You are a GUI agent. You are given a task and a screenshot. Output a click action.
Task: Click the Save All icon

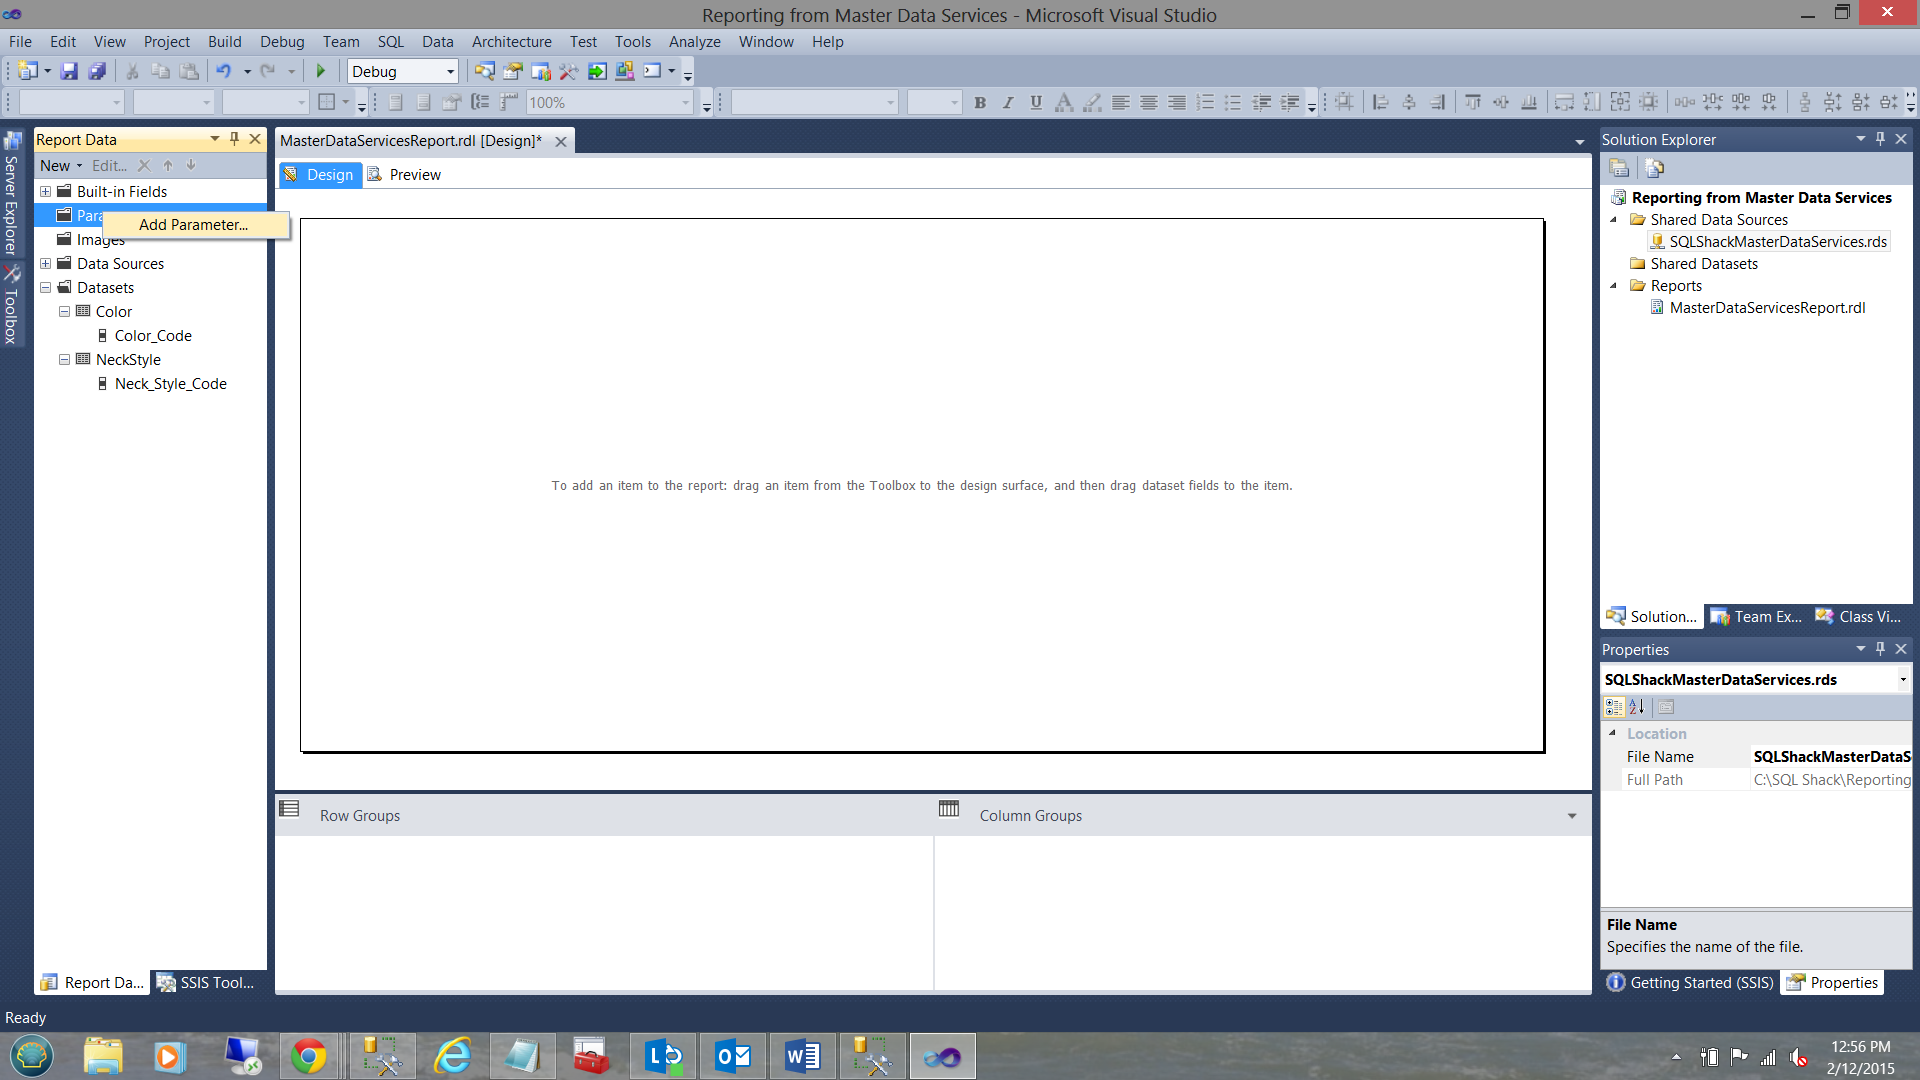(x=97, y=71)
